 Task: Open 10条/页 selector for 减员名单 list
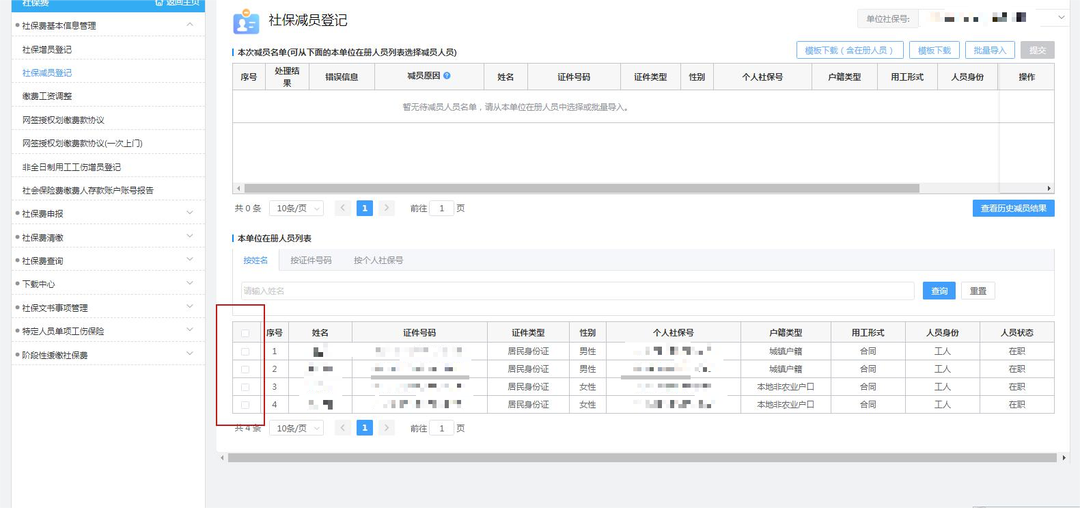[x=296, y=208]
